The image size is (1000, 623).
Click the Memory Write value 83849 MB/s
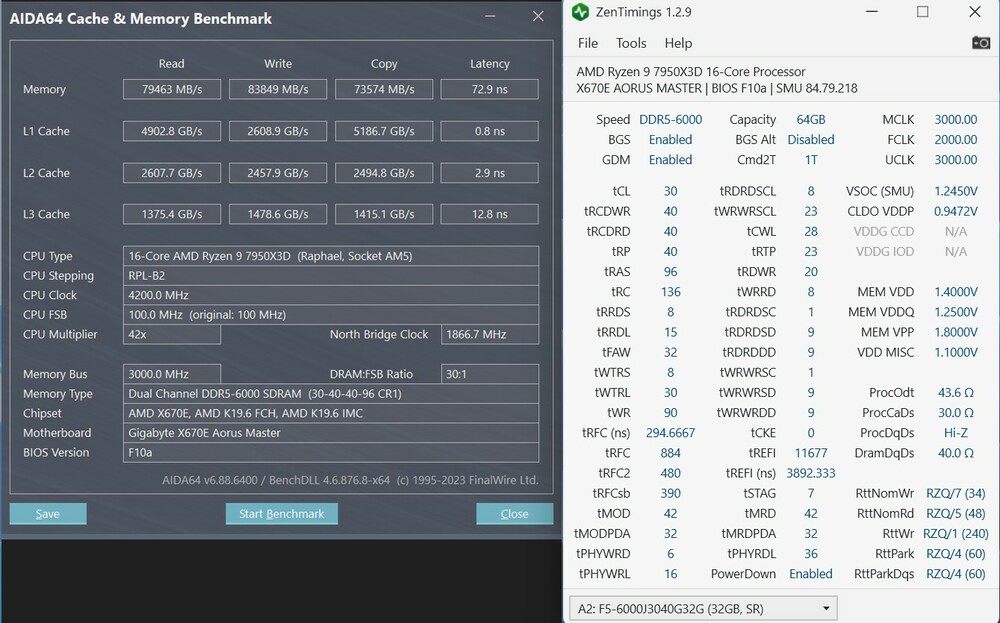pyautogui.click(x=277, y=89)
